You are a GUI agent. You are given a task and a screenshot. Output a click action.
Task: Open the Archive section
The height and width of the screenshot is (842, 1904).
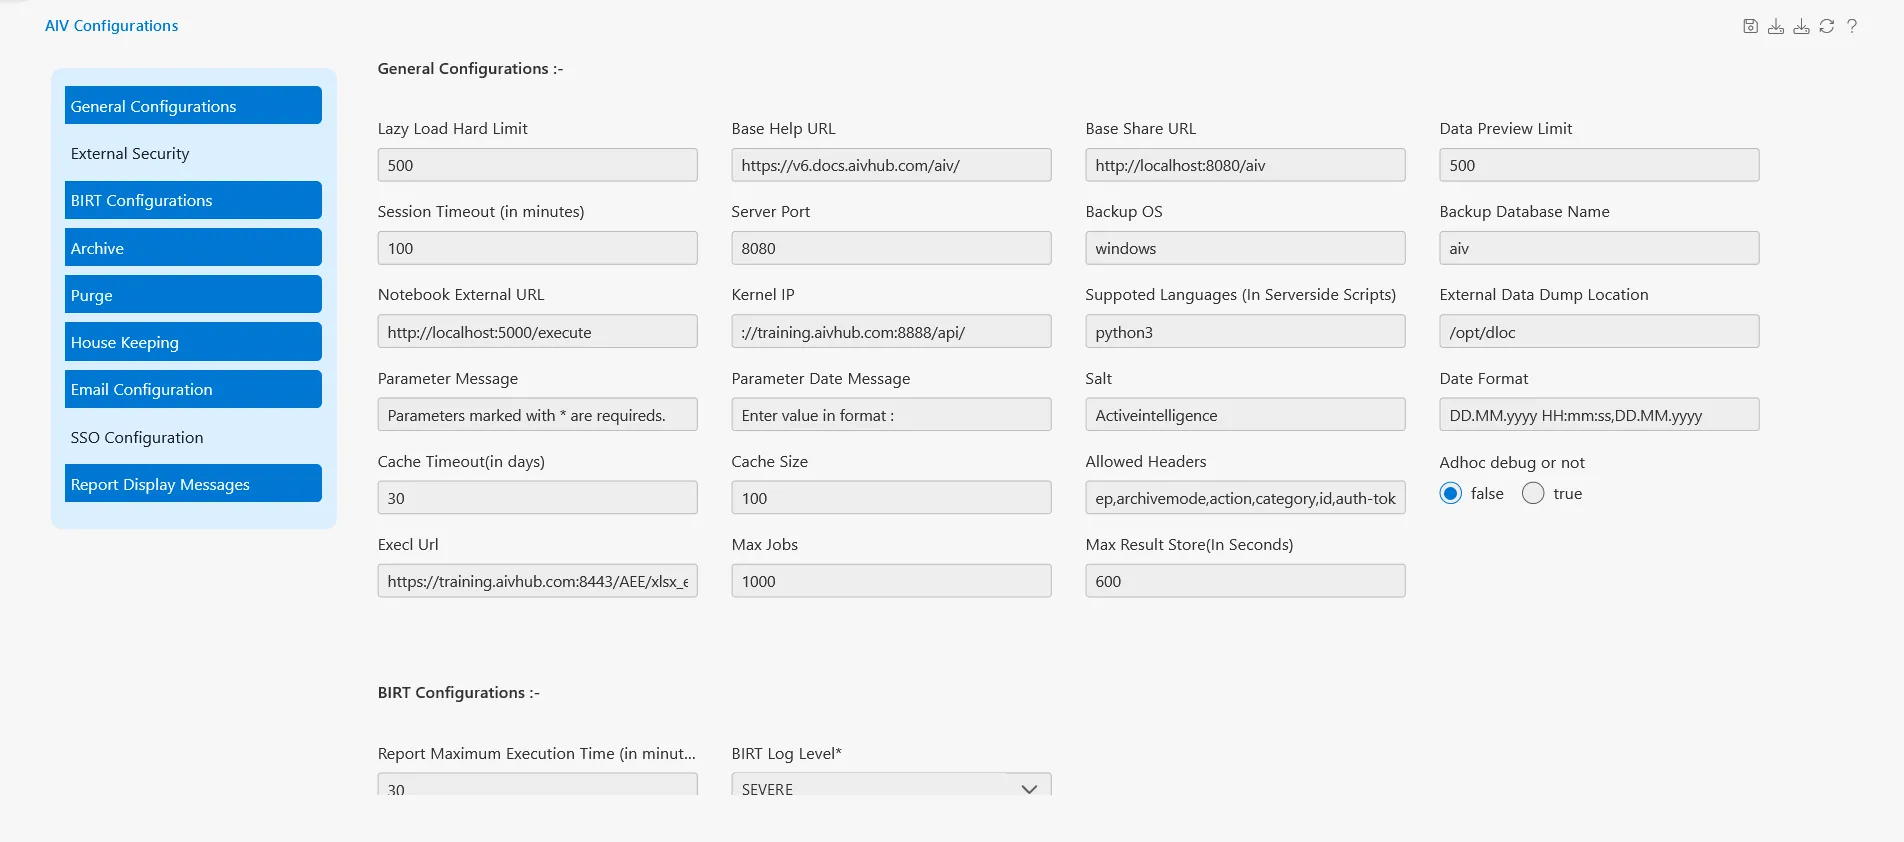click(193, 247)
